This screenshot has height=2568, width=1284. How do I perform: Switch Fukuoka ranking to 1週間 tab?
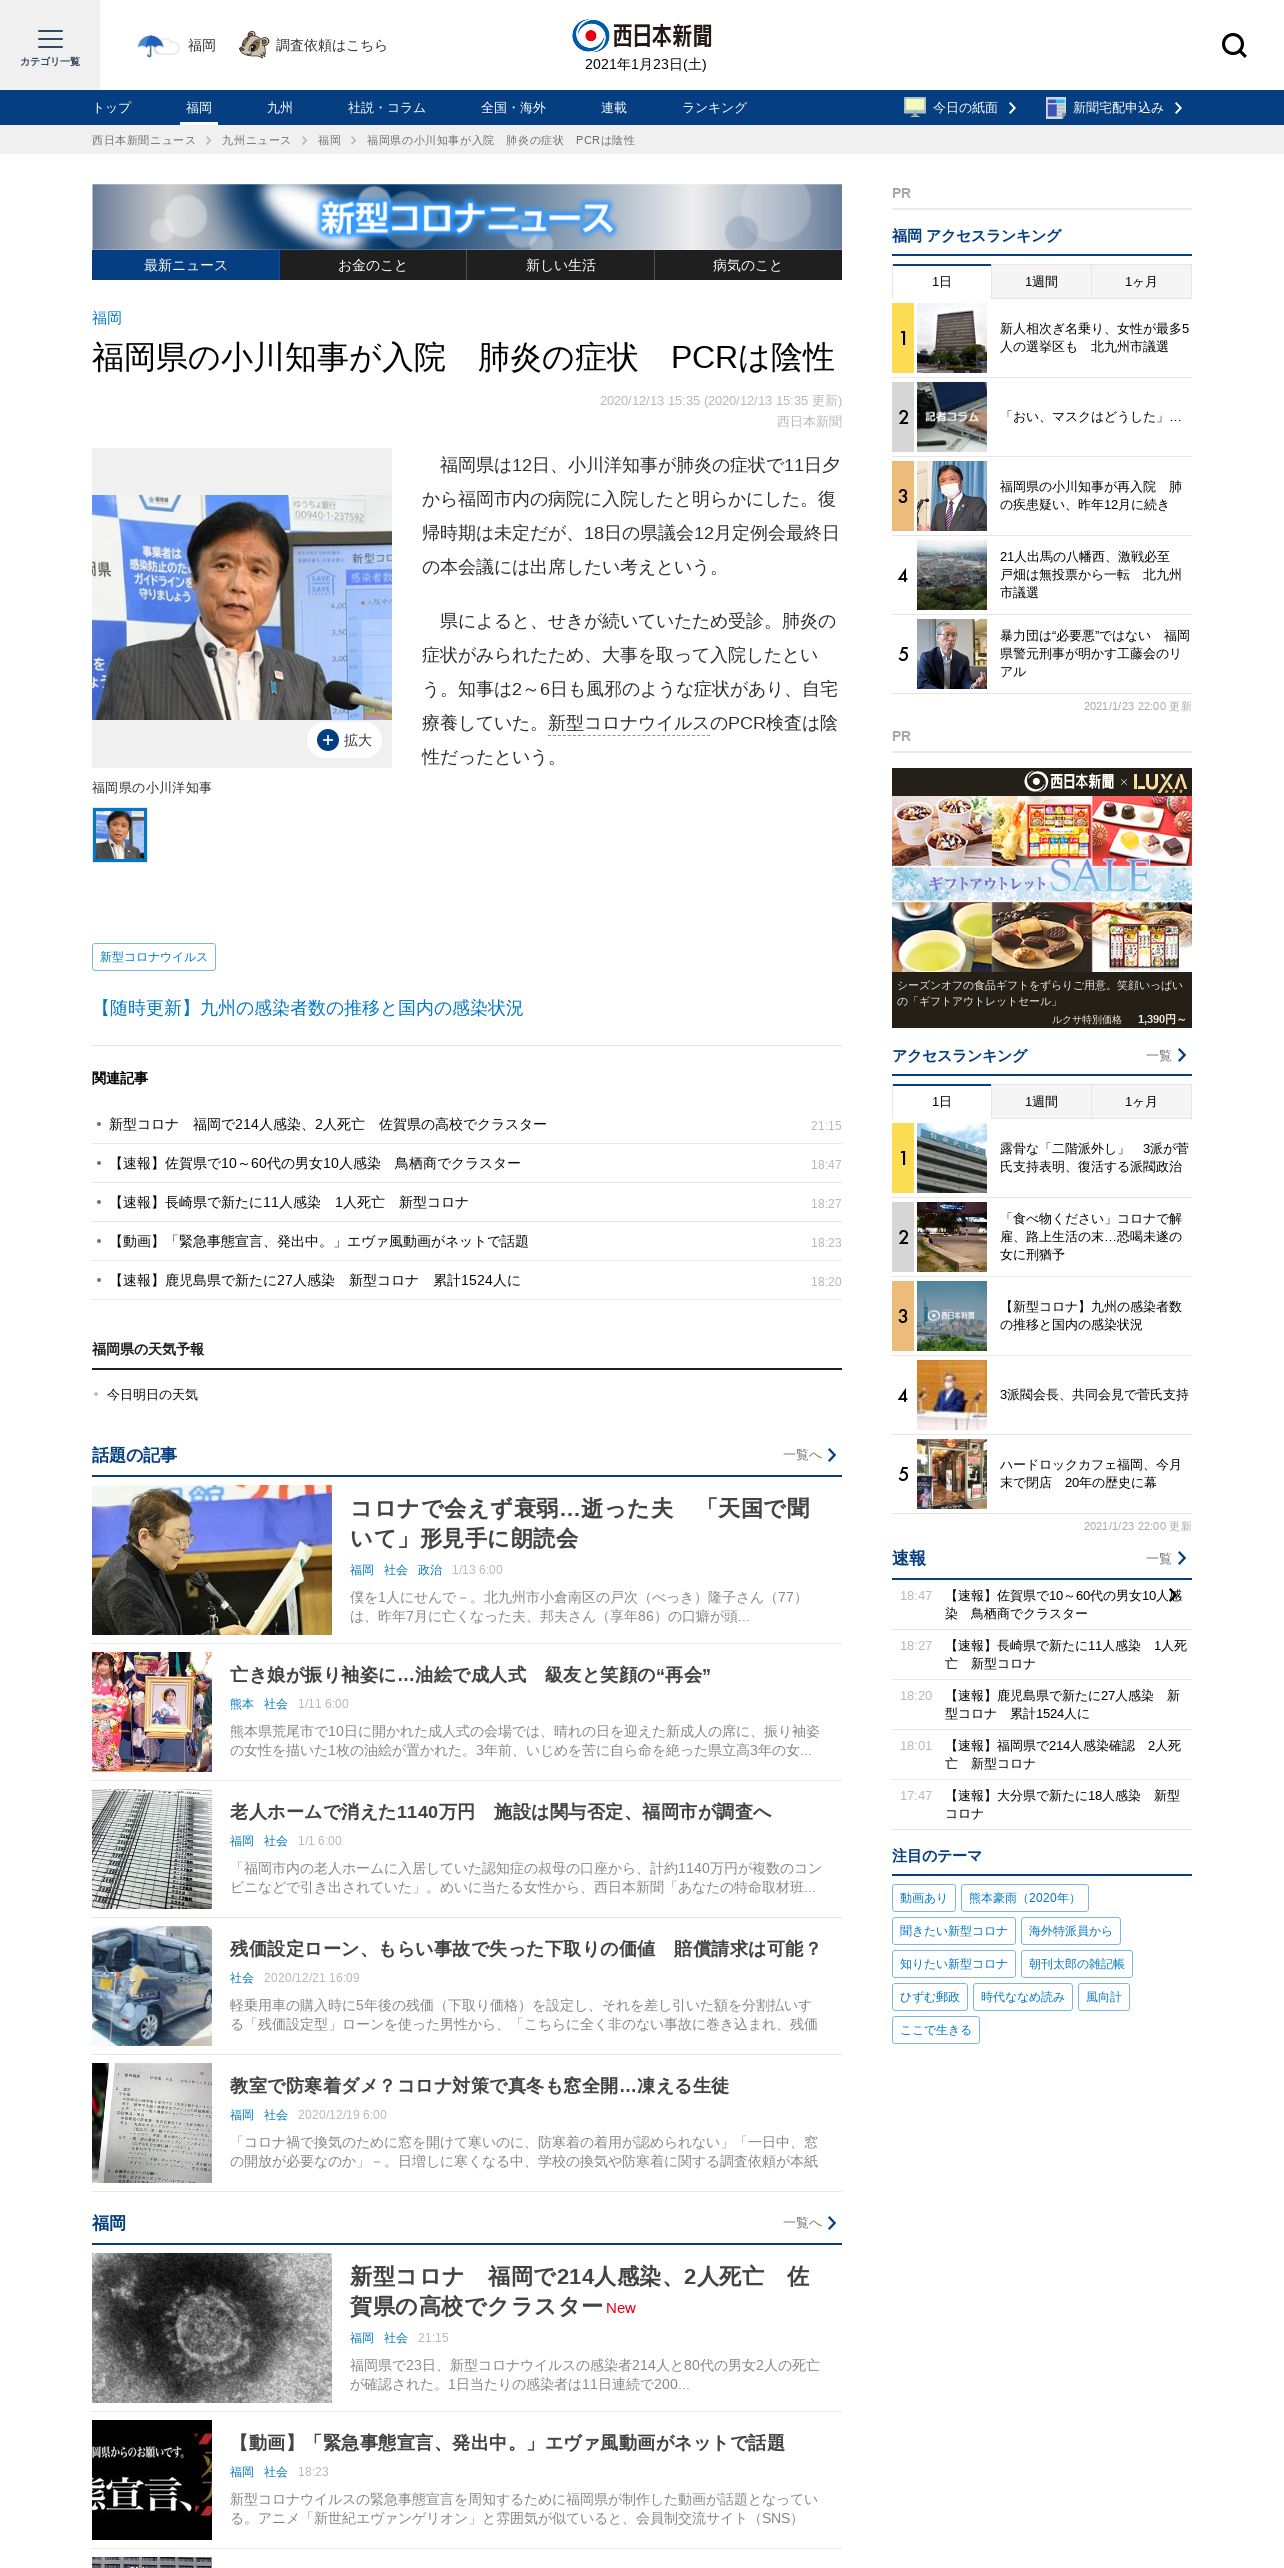[x=1041, y=282]
